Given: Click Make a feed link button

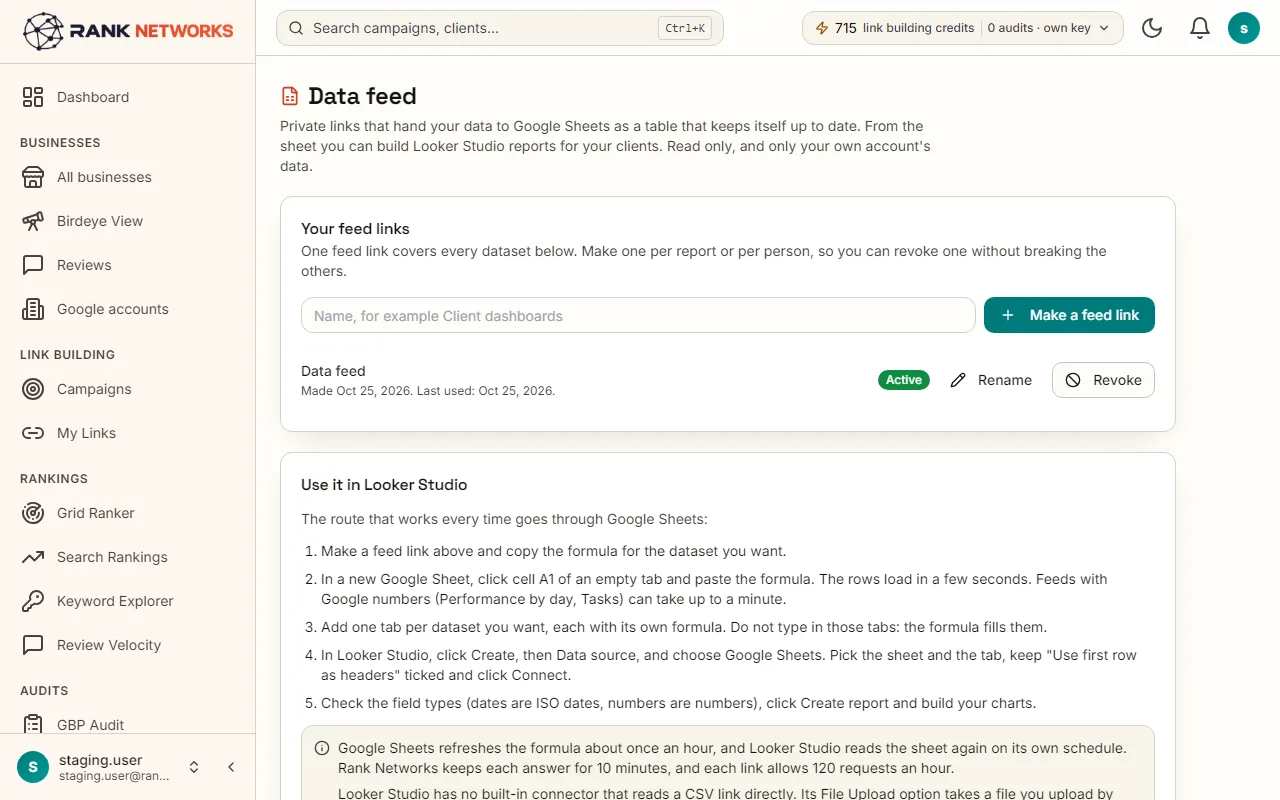Looking at the screenshot, I should 1069,315.
